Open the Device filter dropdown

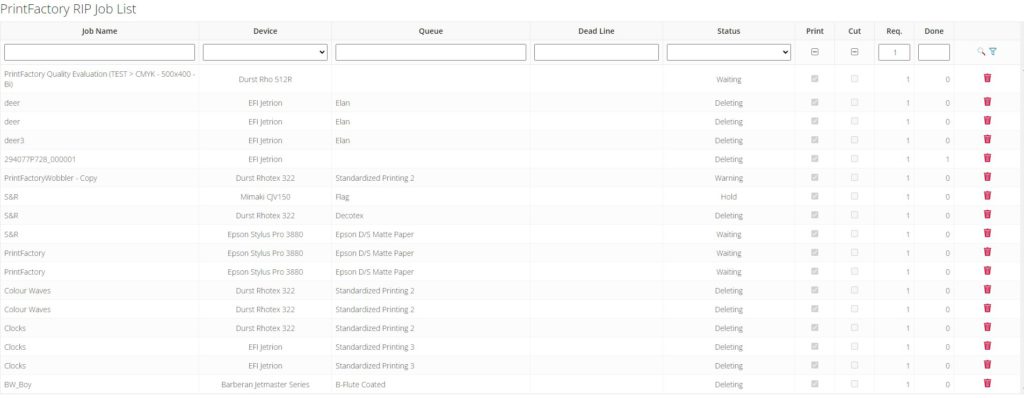tap(265, 52)
